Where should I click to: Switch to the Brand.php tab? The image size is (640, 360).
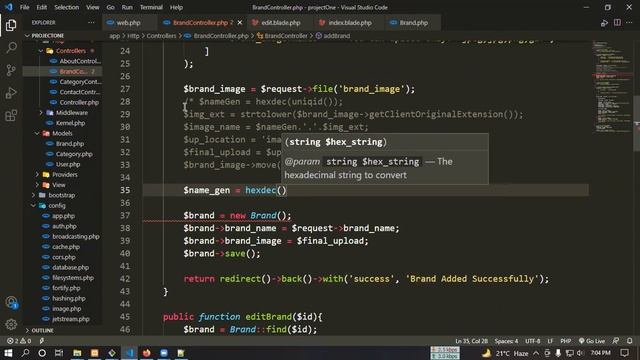(413, 22)
